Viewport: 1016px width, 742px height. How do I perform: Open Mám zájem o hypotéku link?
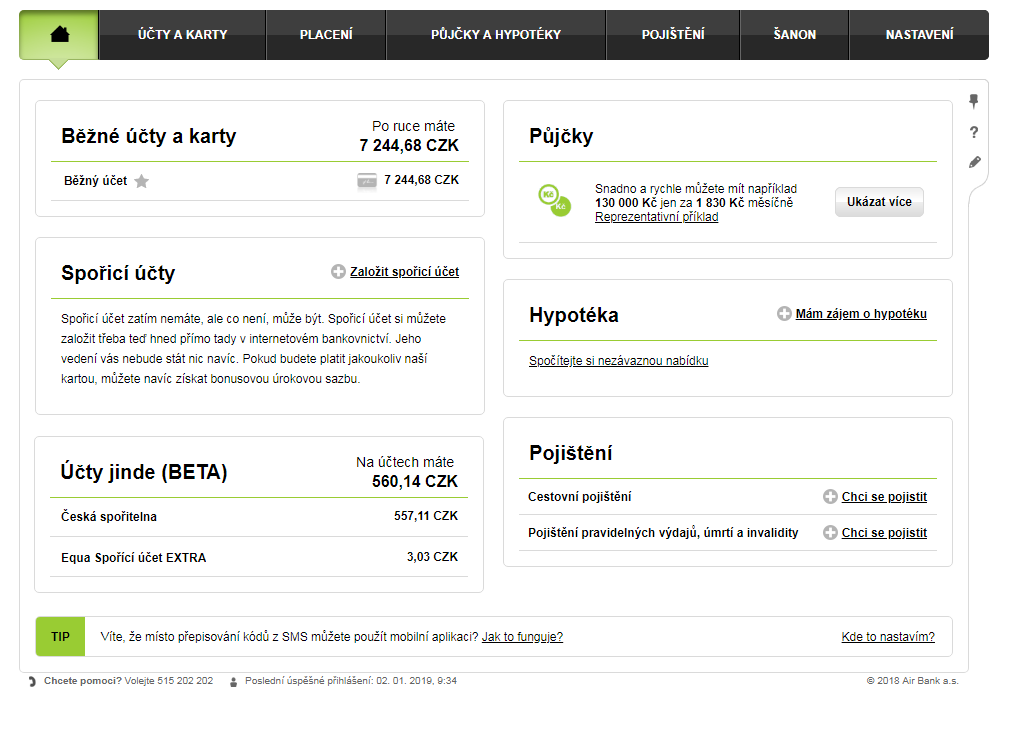tap(861, 314)
